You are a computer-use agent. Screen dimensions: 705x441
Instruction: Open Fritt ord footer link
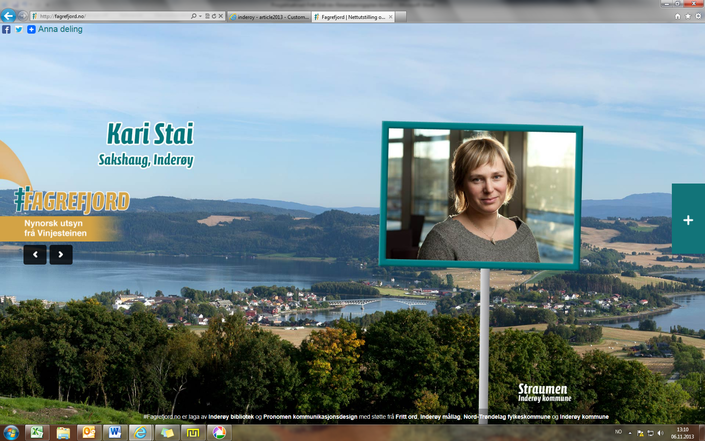[x=406, y=417]
